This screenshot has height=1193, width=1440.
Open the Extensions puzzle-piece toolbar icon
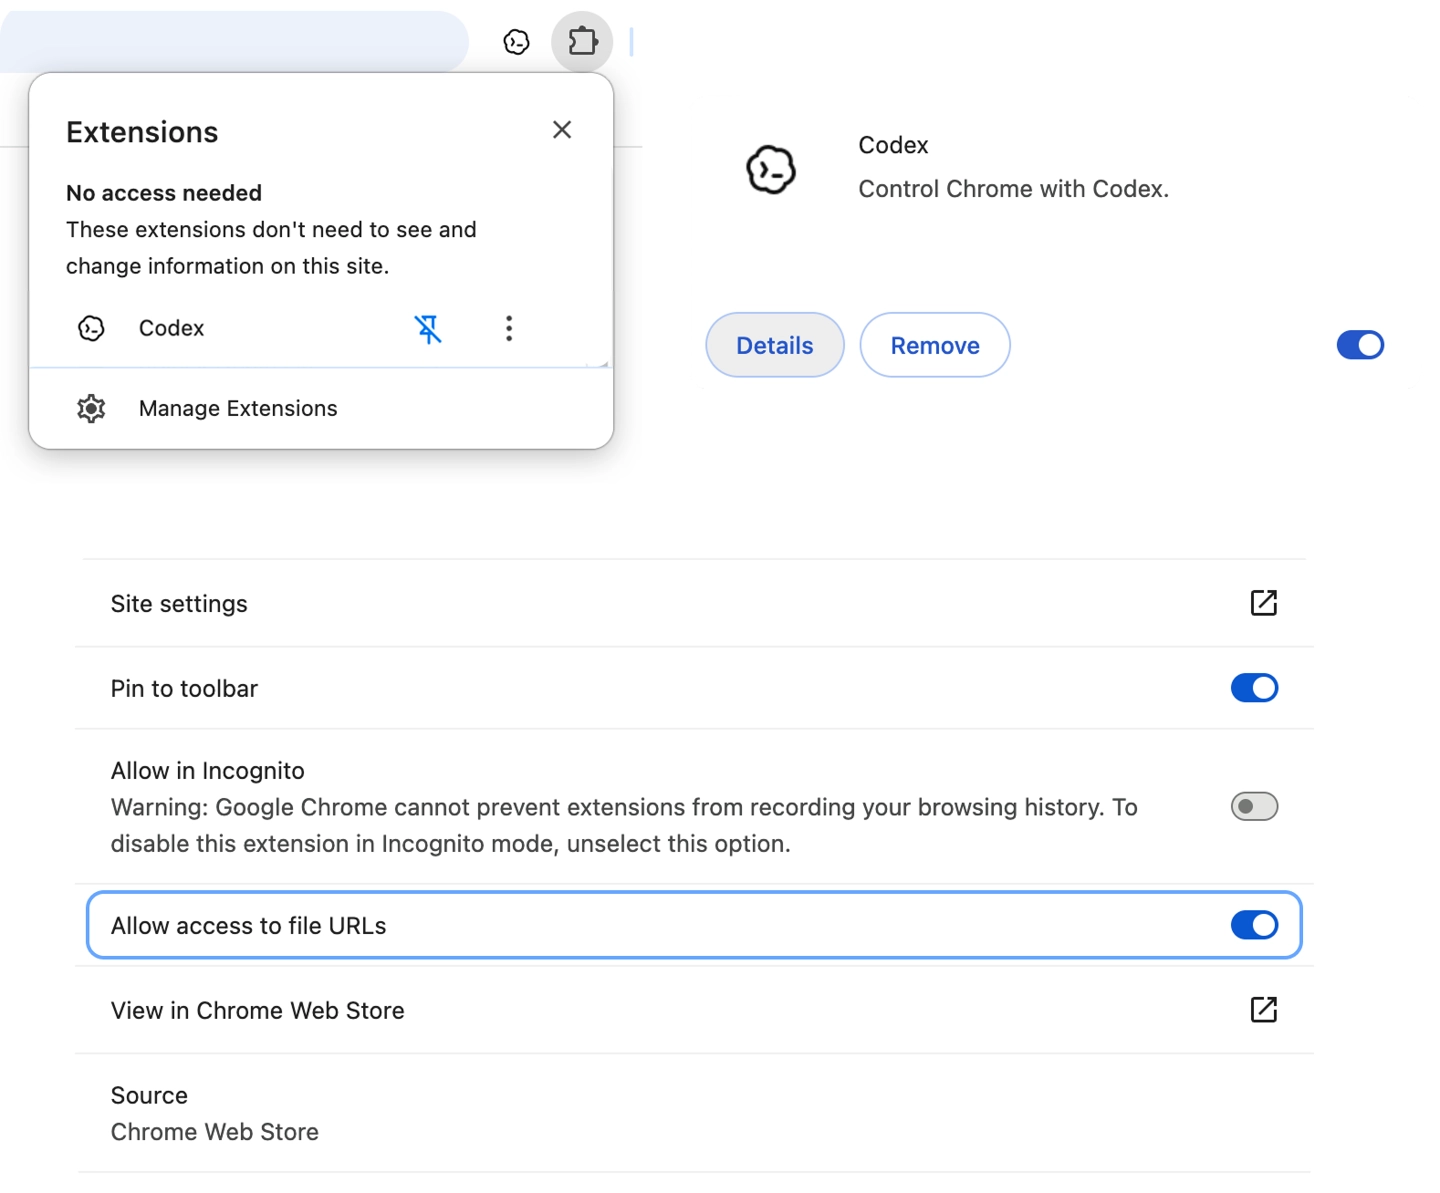pyautogui.click(x=582, y=42)
